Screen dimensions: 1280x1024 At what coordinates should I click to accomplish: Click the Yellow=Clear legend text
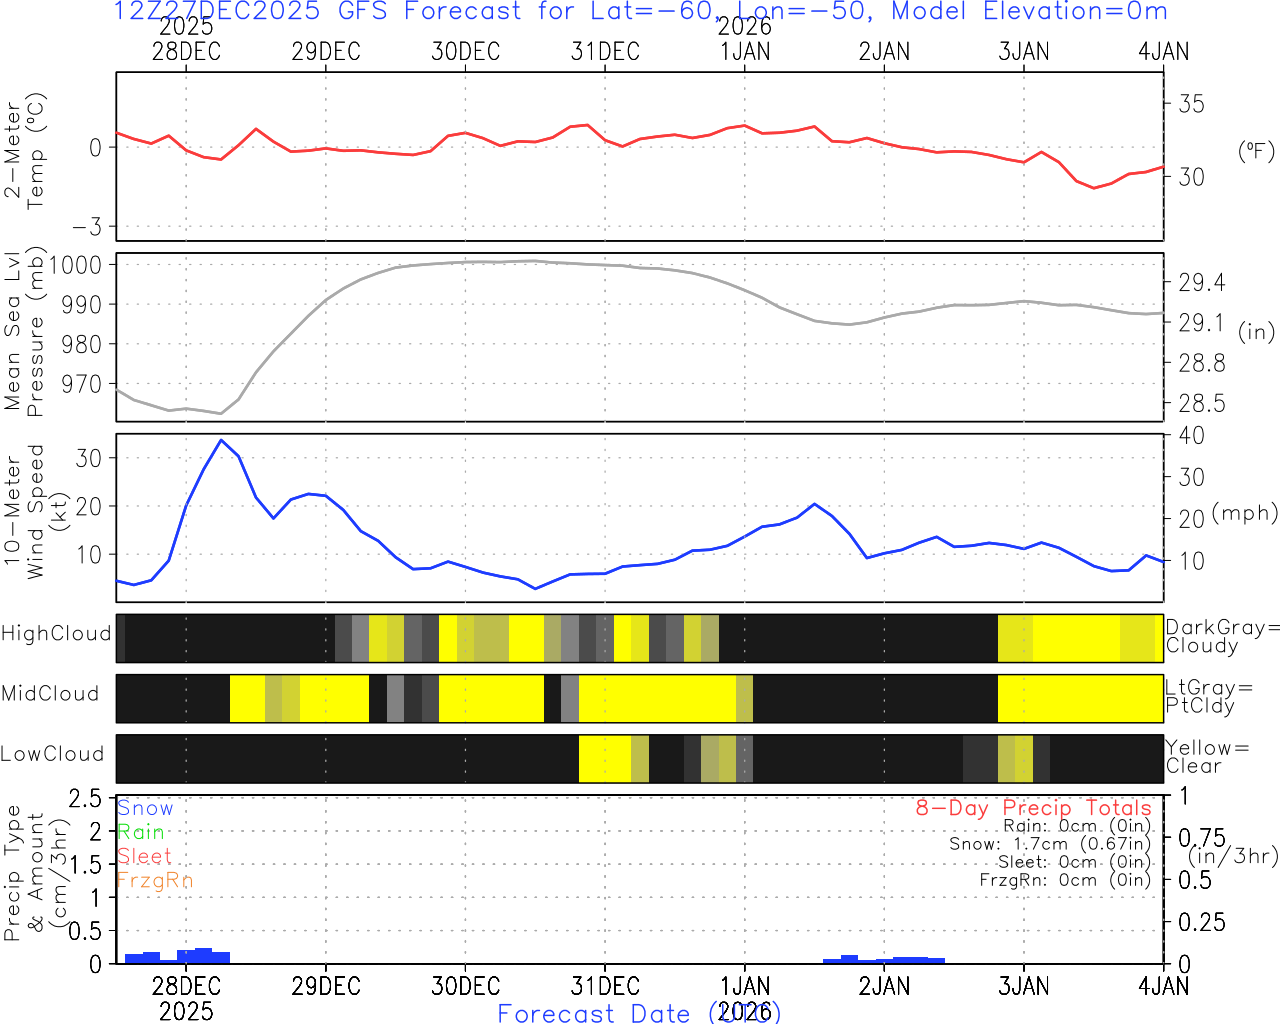click(x=1207, y=757)
